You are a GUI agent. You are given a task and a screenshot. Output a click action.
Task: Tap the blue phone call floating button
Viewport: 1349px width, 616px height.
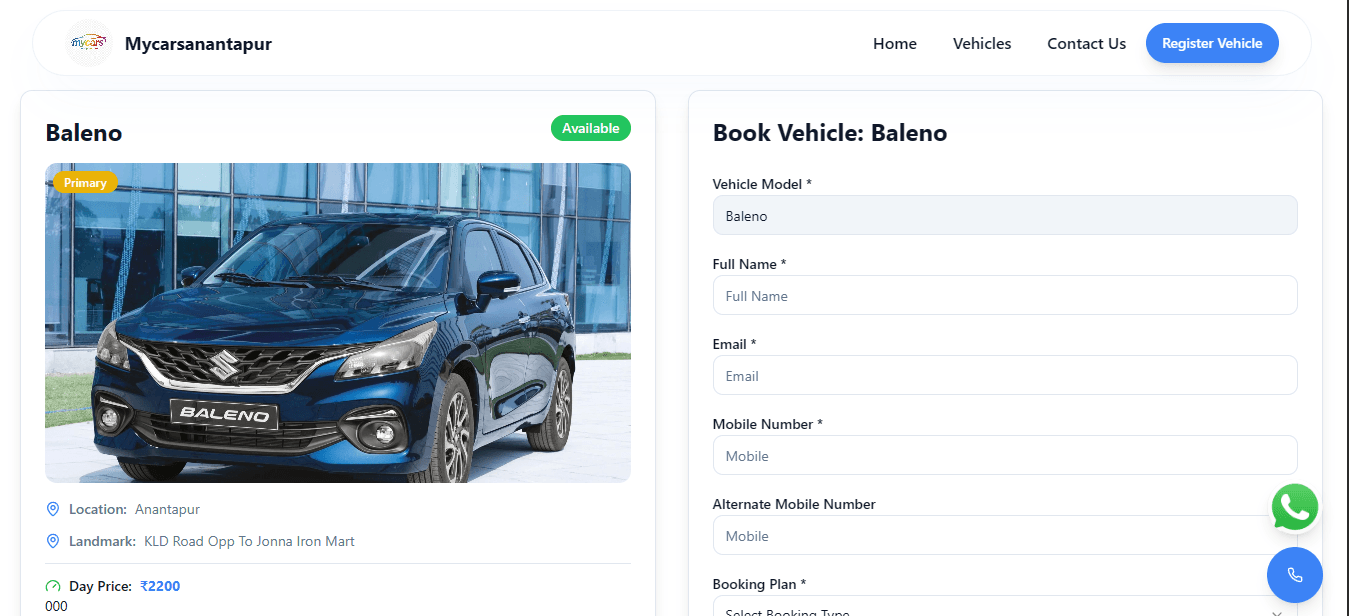(x=1295, y=575)
